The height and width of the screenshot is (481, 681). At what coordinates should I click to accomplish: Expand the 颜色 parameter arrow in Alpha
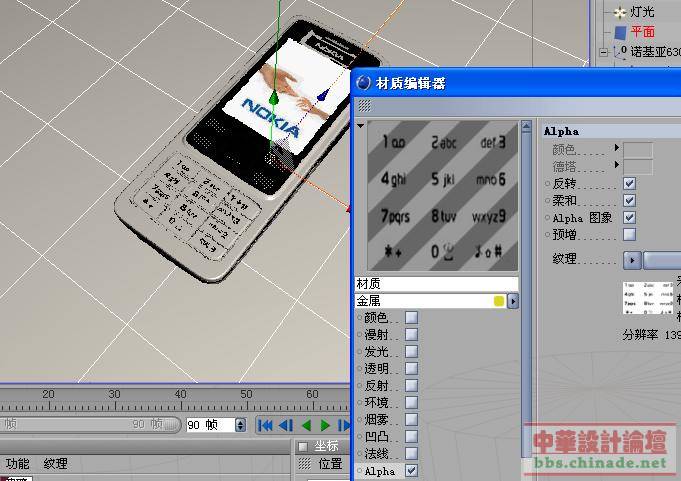tap(616, 148)
